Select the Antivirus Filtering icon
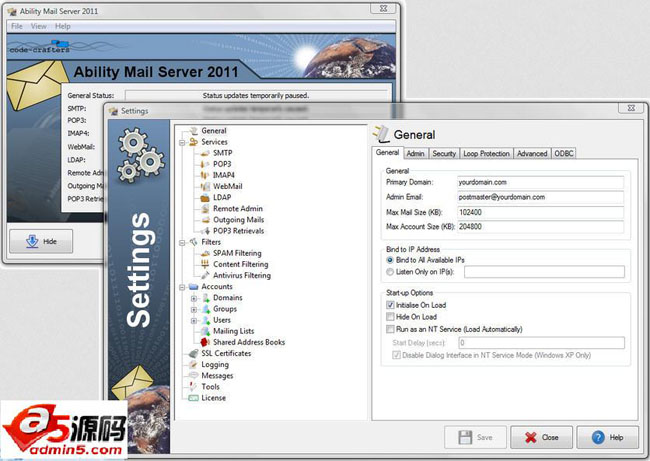 click(x=205, y=275)
